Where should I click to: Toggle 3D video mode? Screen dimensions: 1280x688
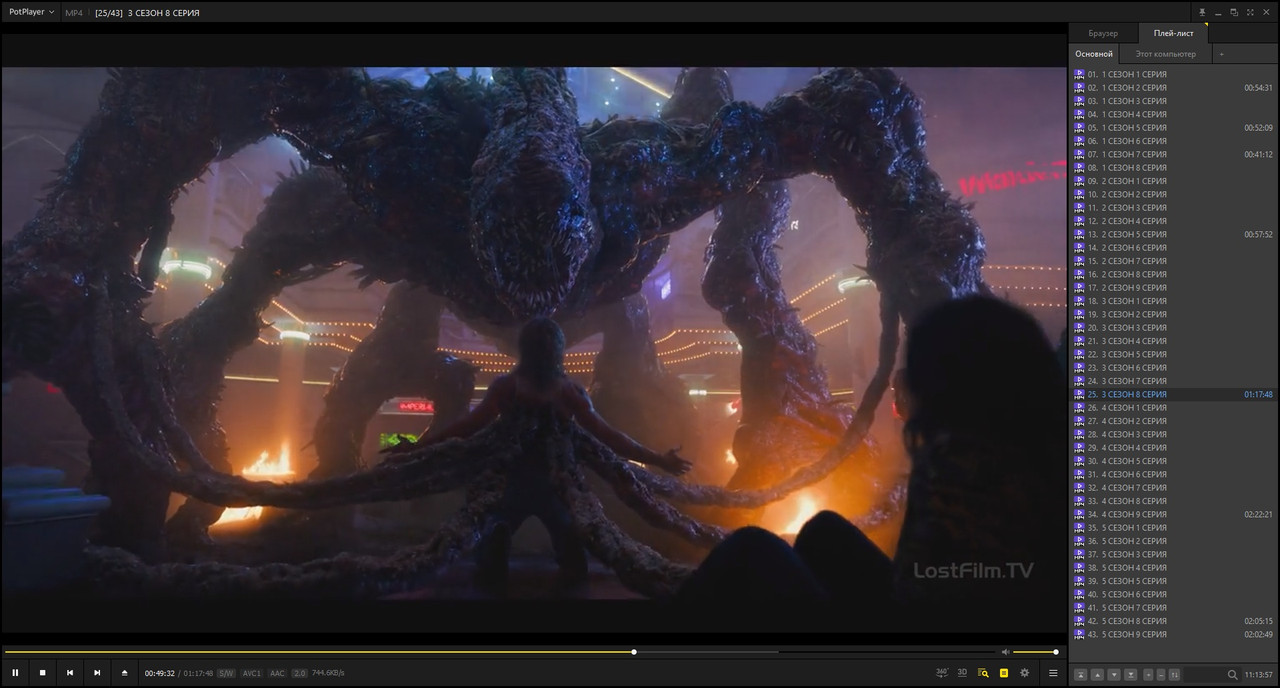click(962, 673)
